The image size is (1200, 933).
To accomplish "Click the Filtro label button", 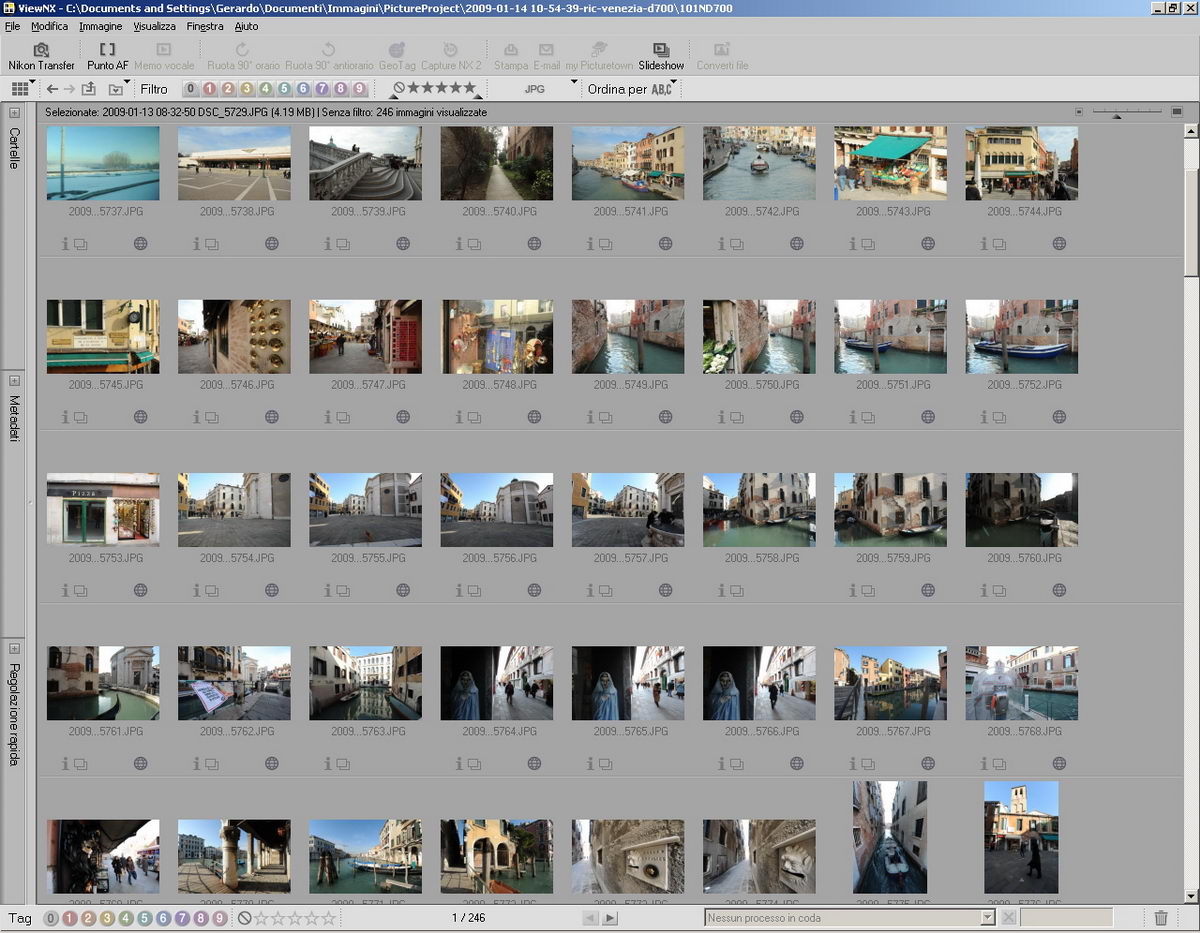I will [x=154, y=89].
